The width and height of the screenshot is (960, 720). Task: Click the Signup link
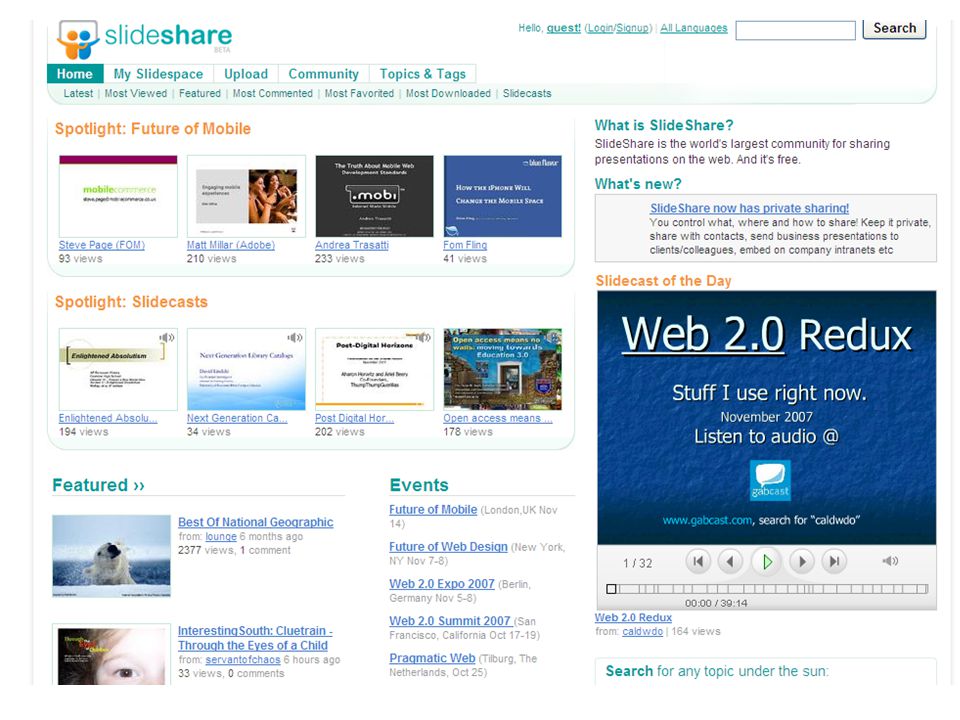click(x=632, y=28)
